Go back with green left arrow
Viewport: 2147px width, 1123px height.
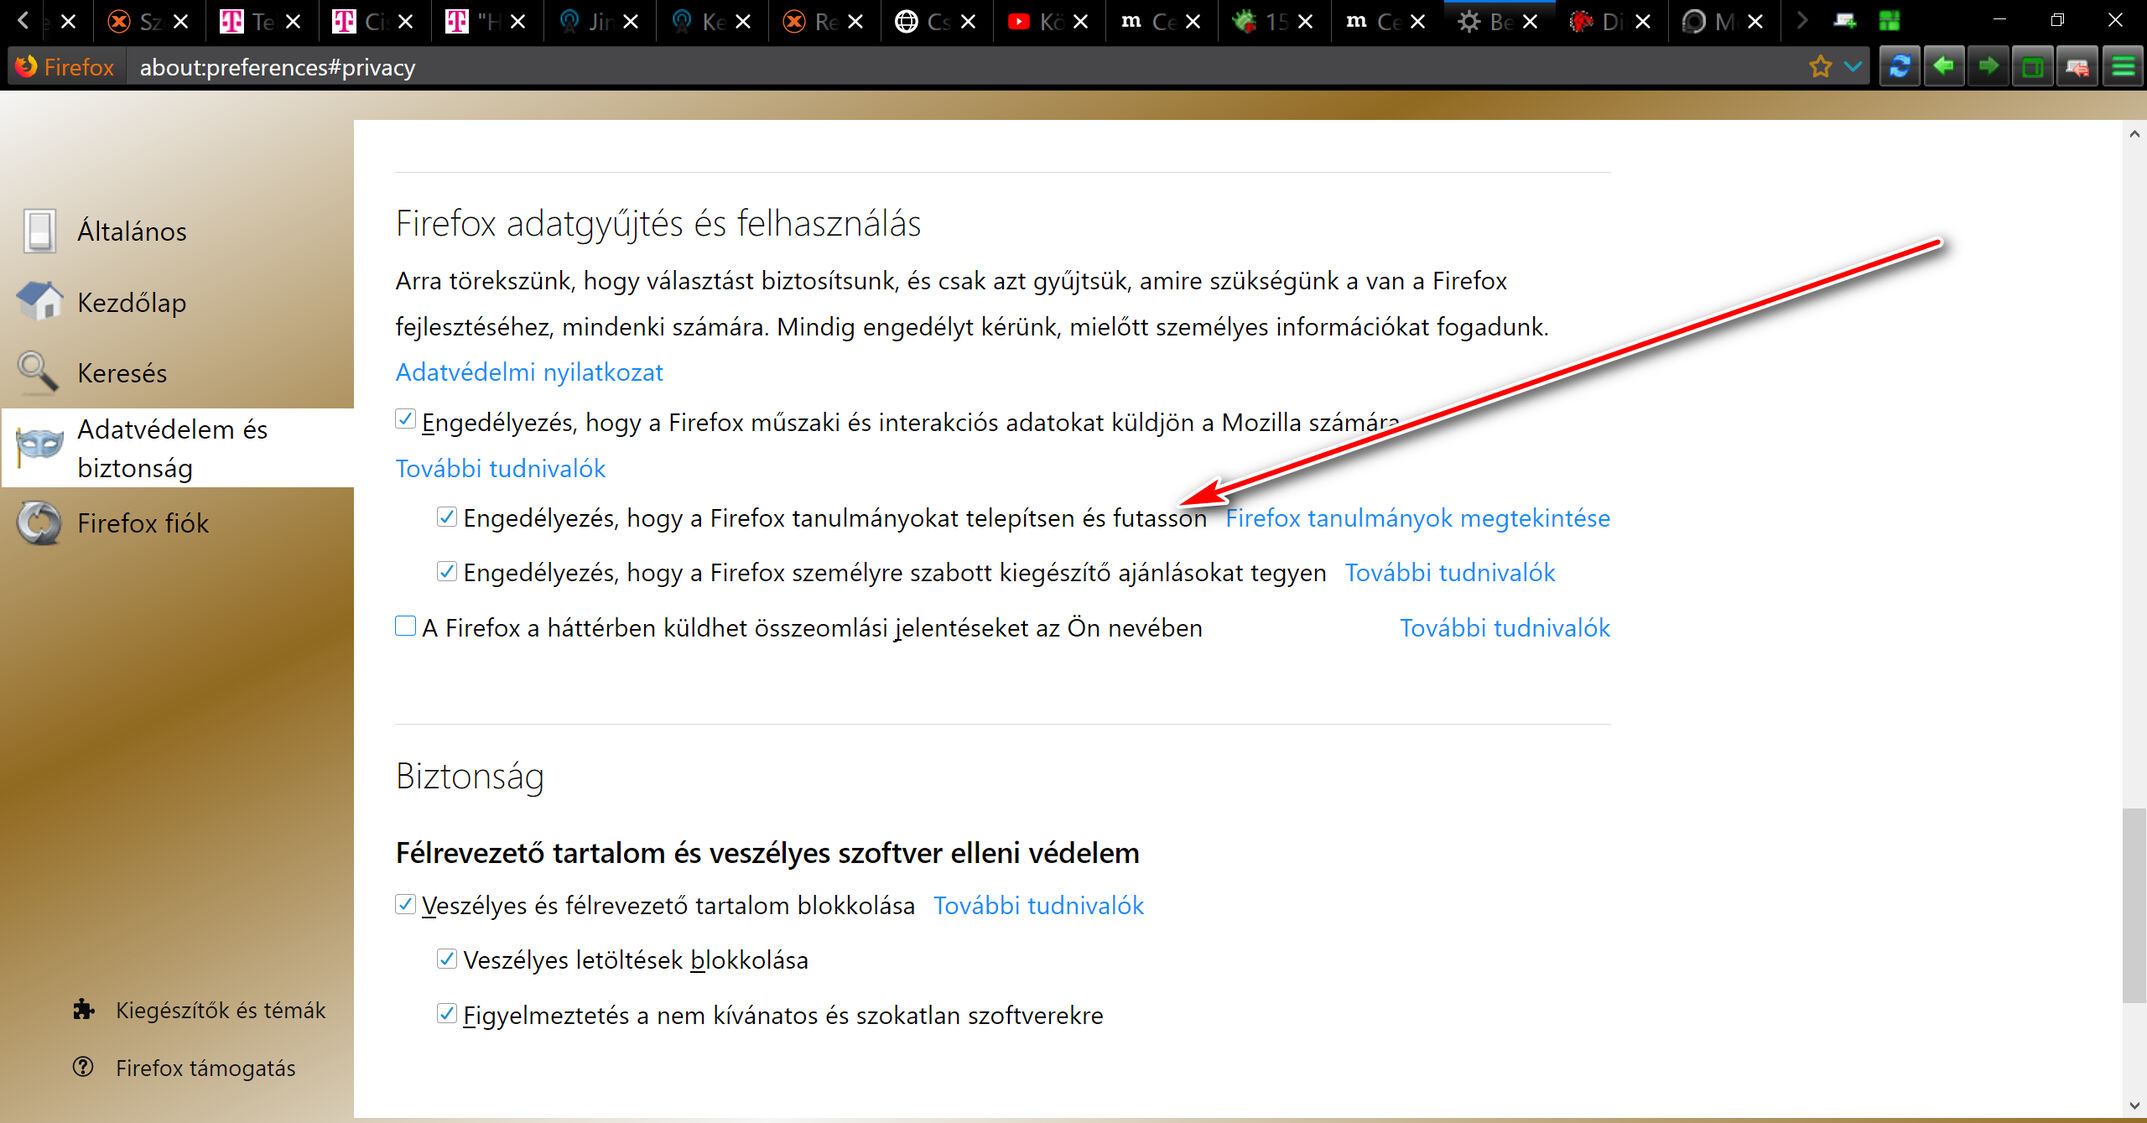pyautogui.click(x=1944, y=67)
